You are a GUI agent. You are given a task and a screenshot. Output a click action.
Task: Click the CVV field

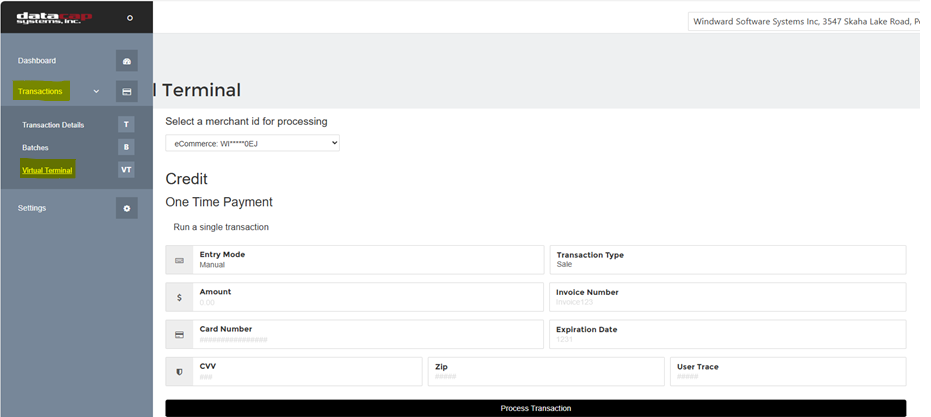(308, 372)
